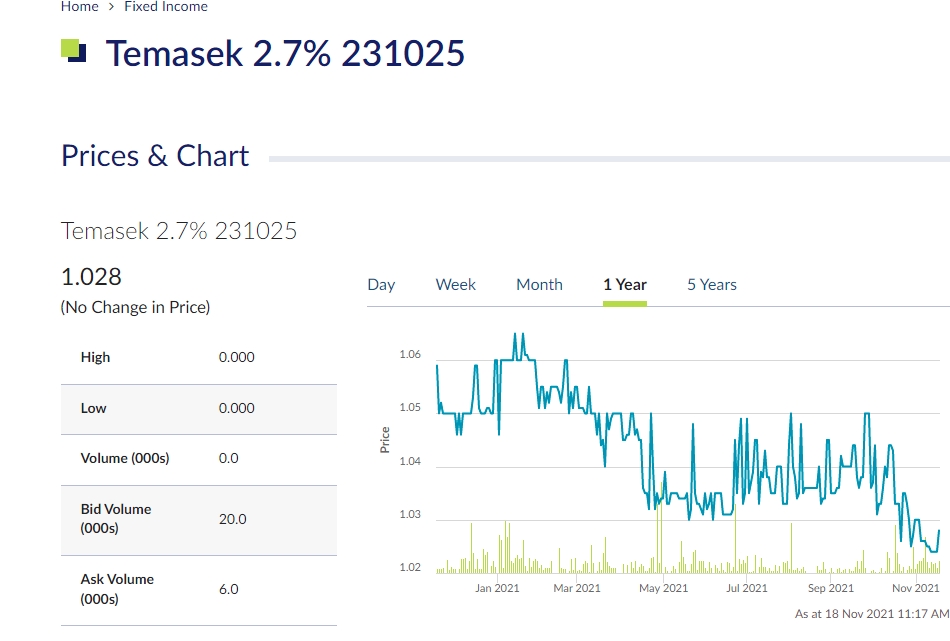
Task: Click the Jan 2021 axis label
Action: (x=497, y=588)
